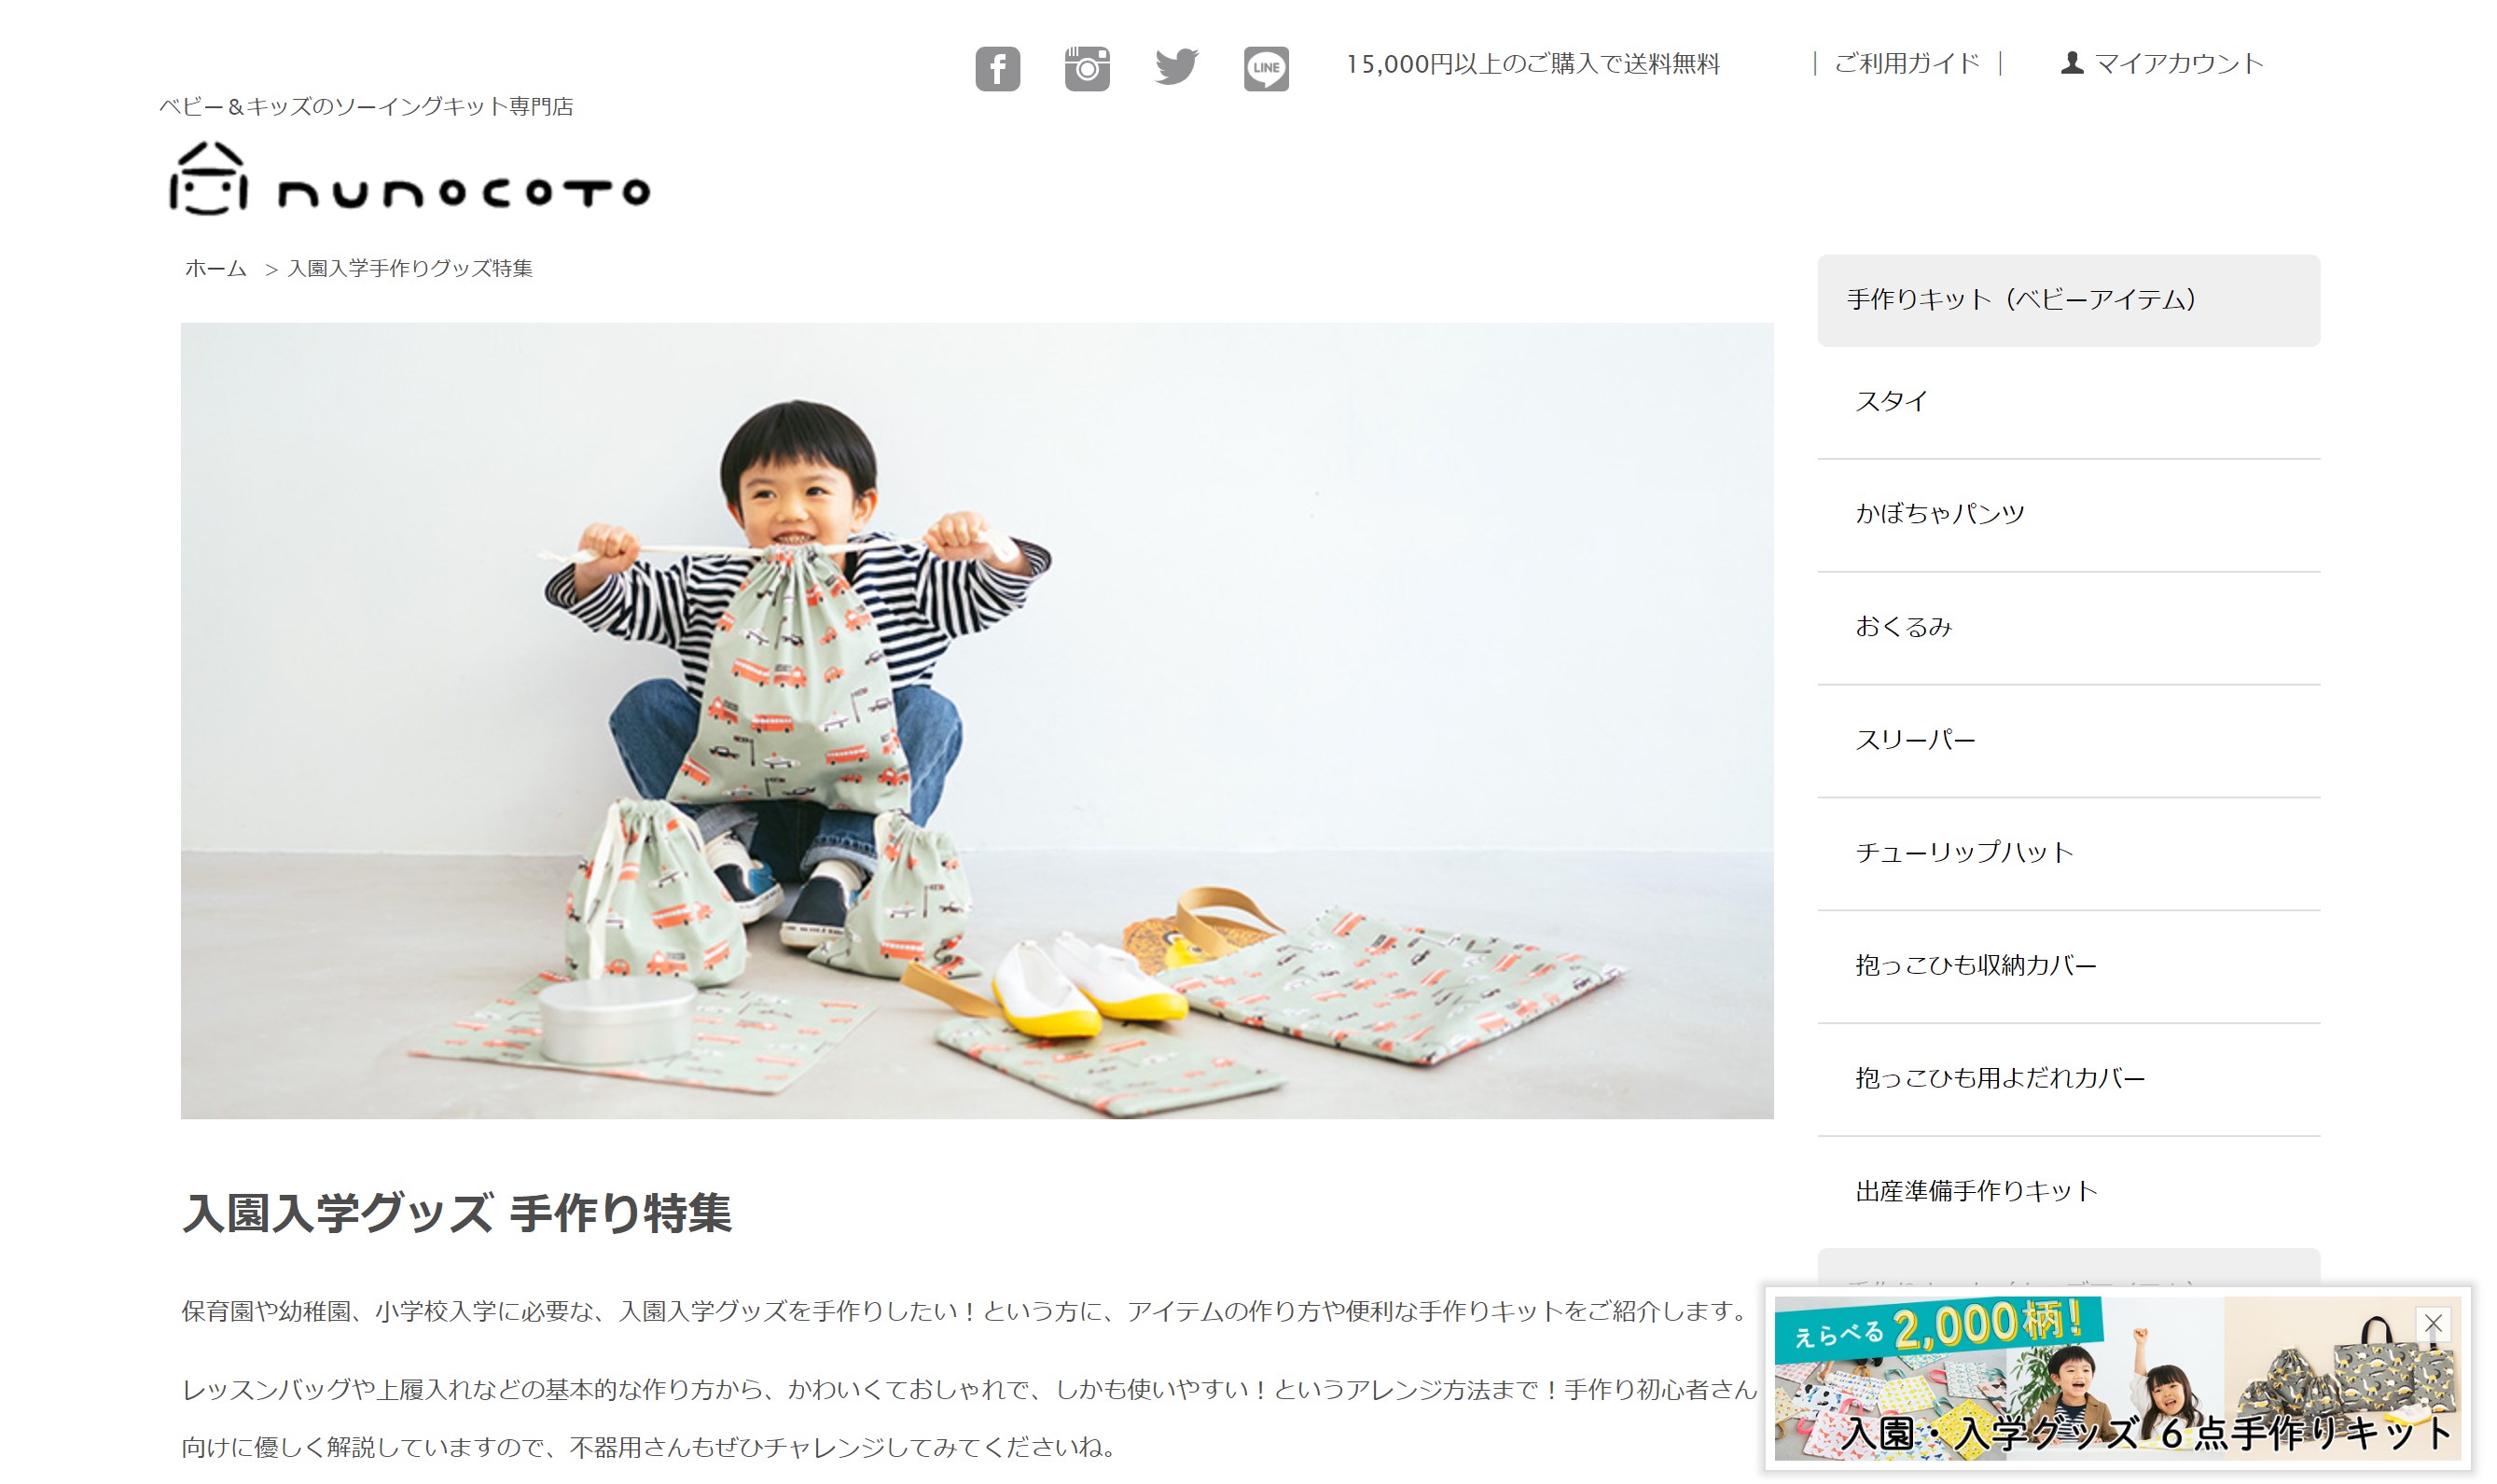Go to ホーム breadcrumb link
This screenshot has height=1484, width=2497.
215,268
